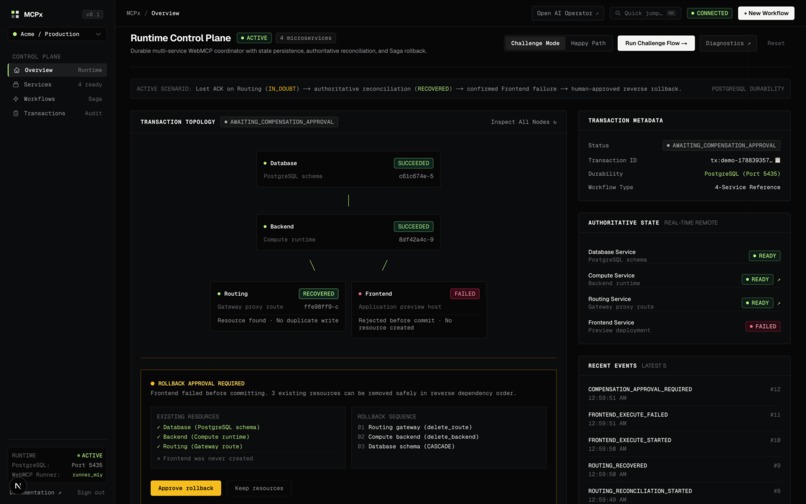806x504 pixels.
Task: Click Keep resources button
Action: point(259,488)
